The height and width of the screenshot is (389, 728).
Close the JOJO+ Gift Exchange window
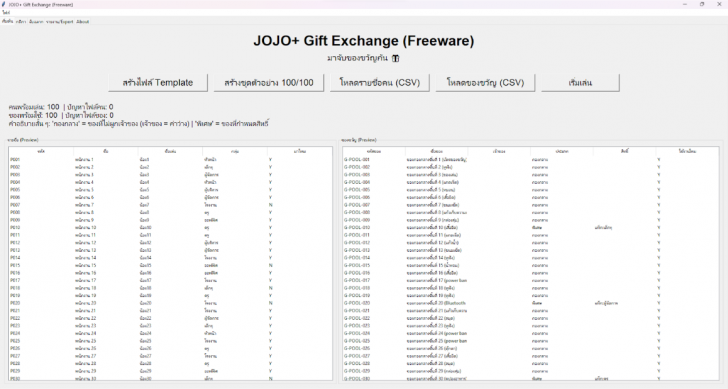point(719,4)
